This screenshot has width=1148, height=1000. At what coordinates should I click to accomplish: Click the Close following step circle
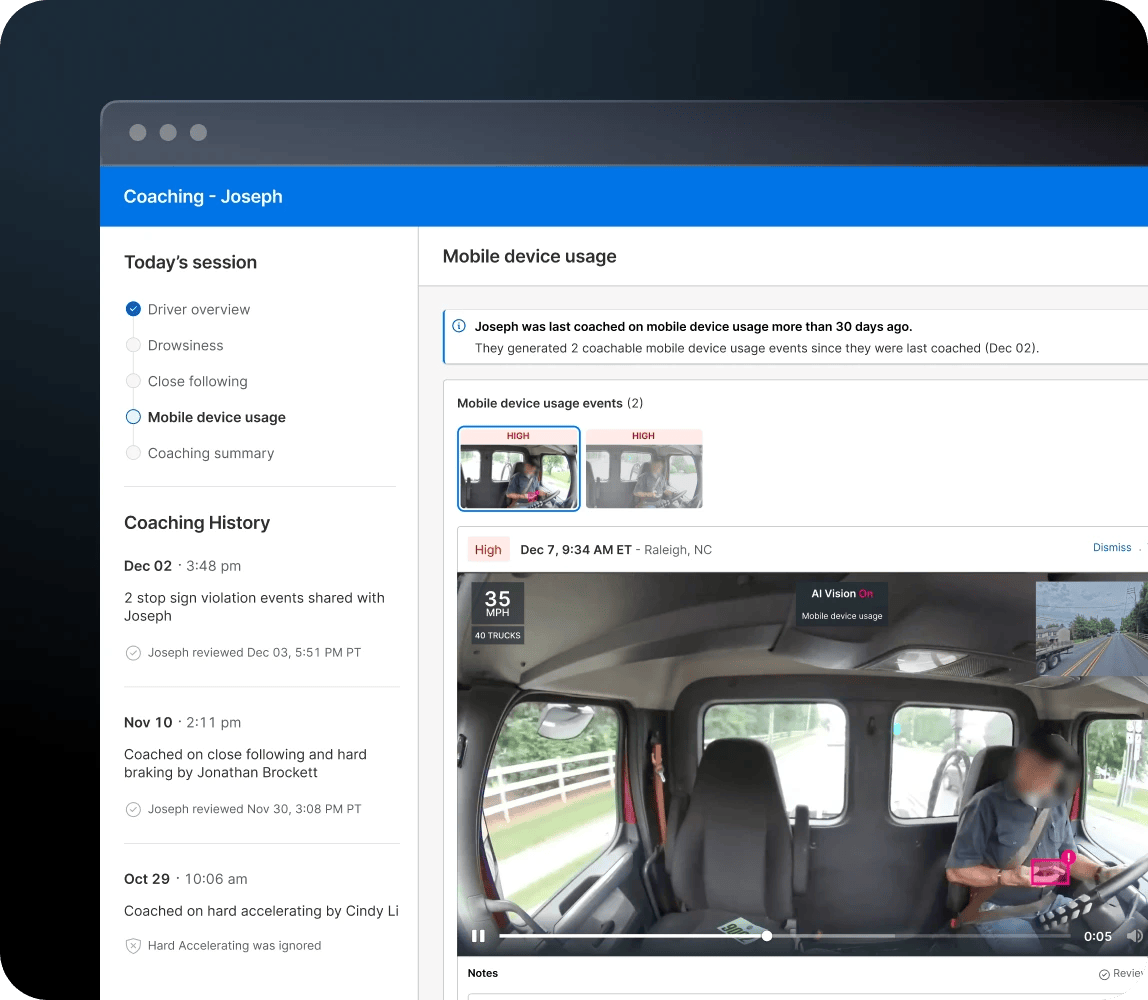[x=133, y=381]
